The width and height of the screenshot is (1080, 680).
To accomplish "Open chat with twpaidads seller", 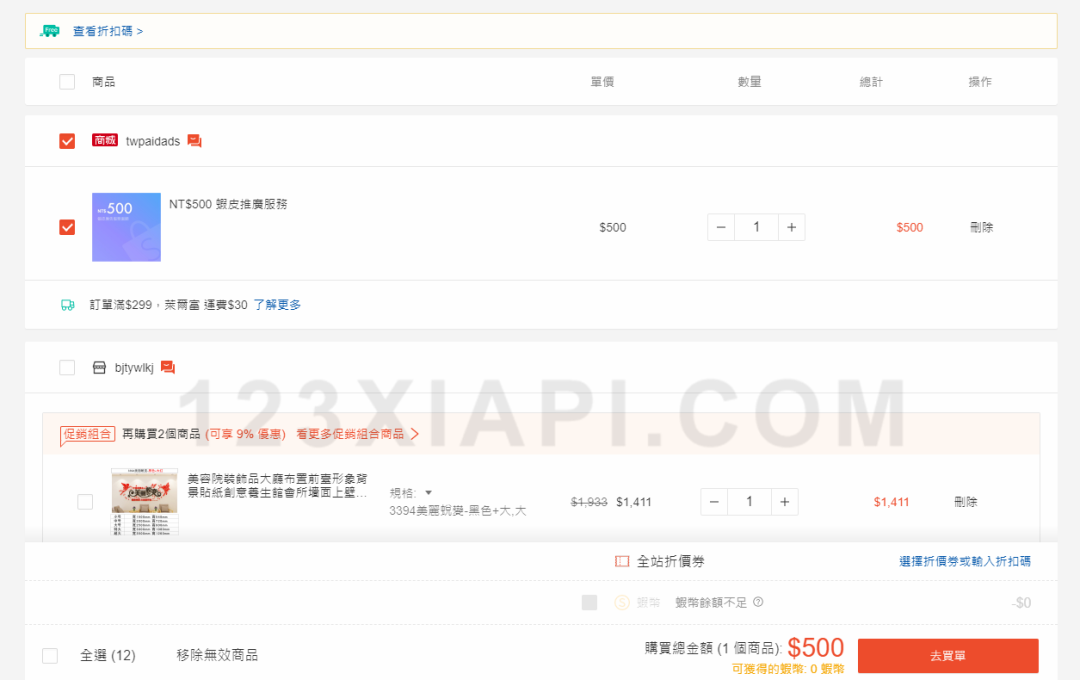I will pos(195,141).
